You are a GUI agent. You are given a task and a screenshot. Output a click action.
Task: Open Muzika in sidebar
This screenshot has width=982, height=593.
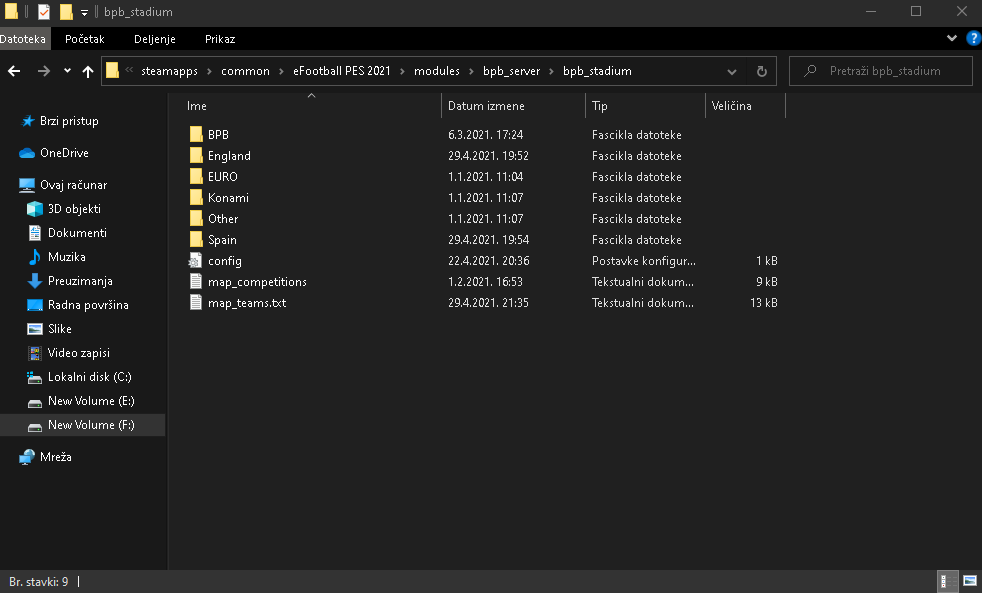coord(66,257)
